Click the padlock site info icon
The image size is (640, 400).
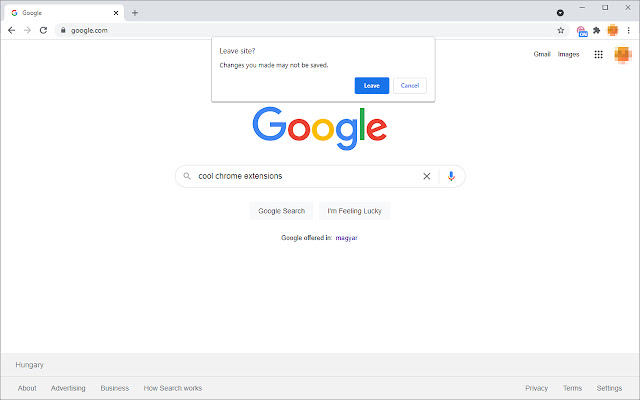point(63,30)
